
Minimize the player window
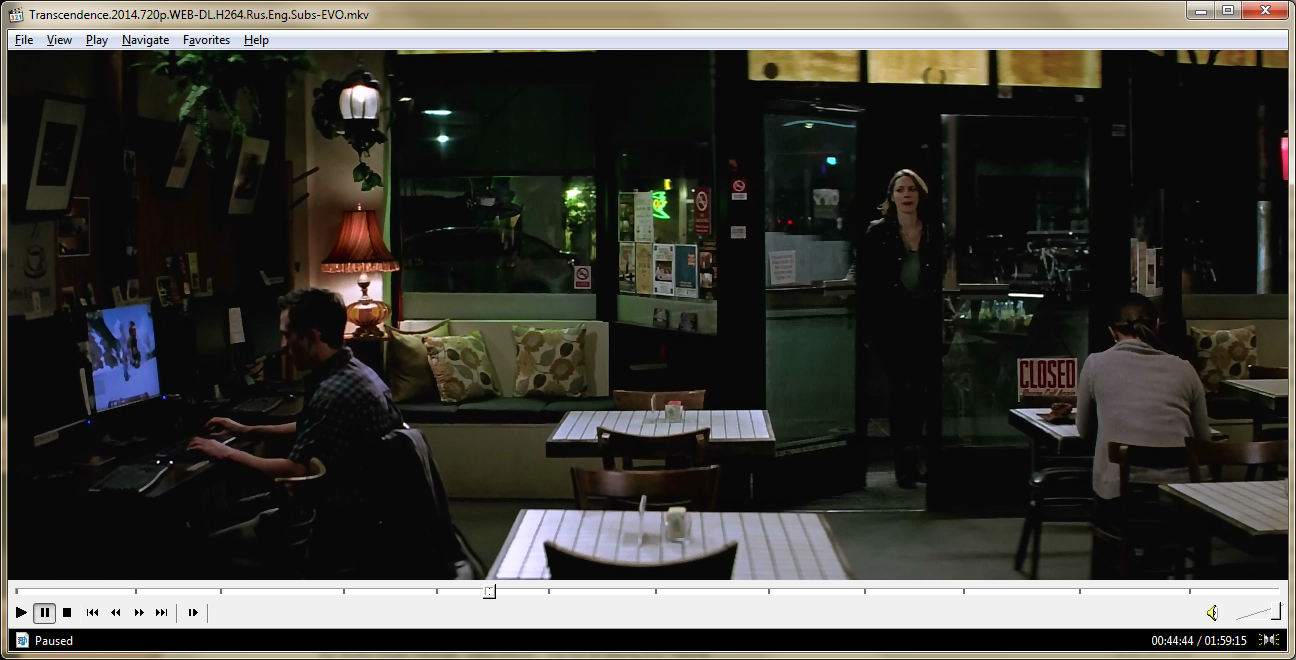(x=1199, y=10)
